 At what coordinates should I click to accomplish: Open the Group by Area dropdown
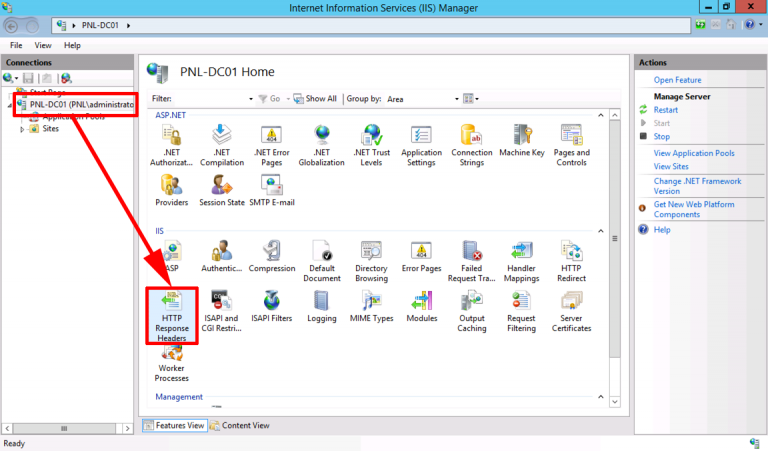tap(456, 99)
